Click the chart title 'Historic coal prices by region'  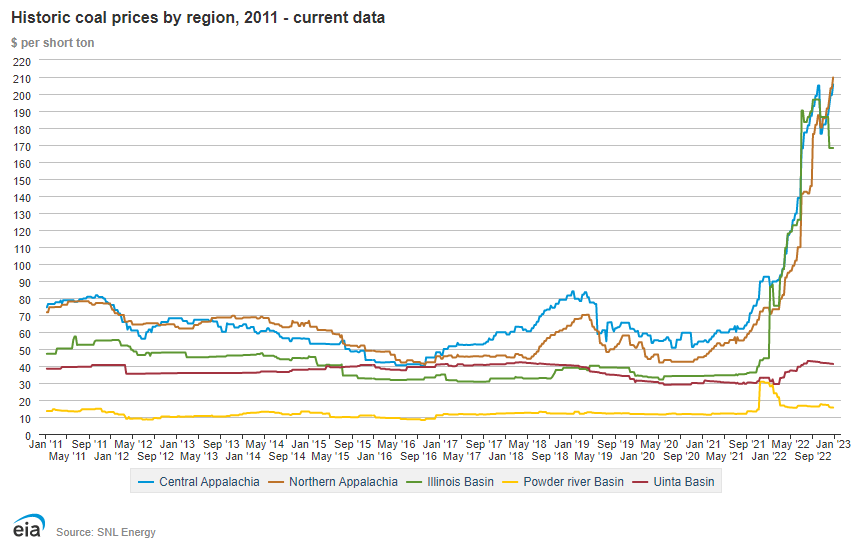(197, 18)
